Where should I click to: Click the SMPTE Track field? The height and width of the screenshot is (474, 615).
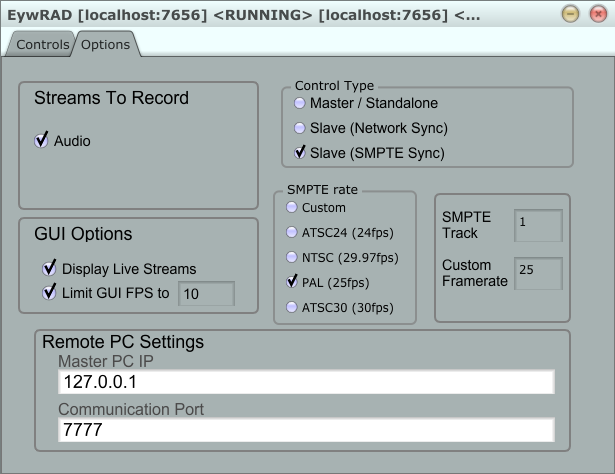coord(538,225)
